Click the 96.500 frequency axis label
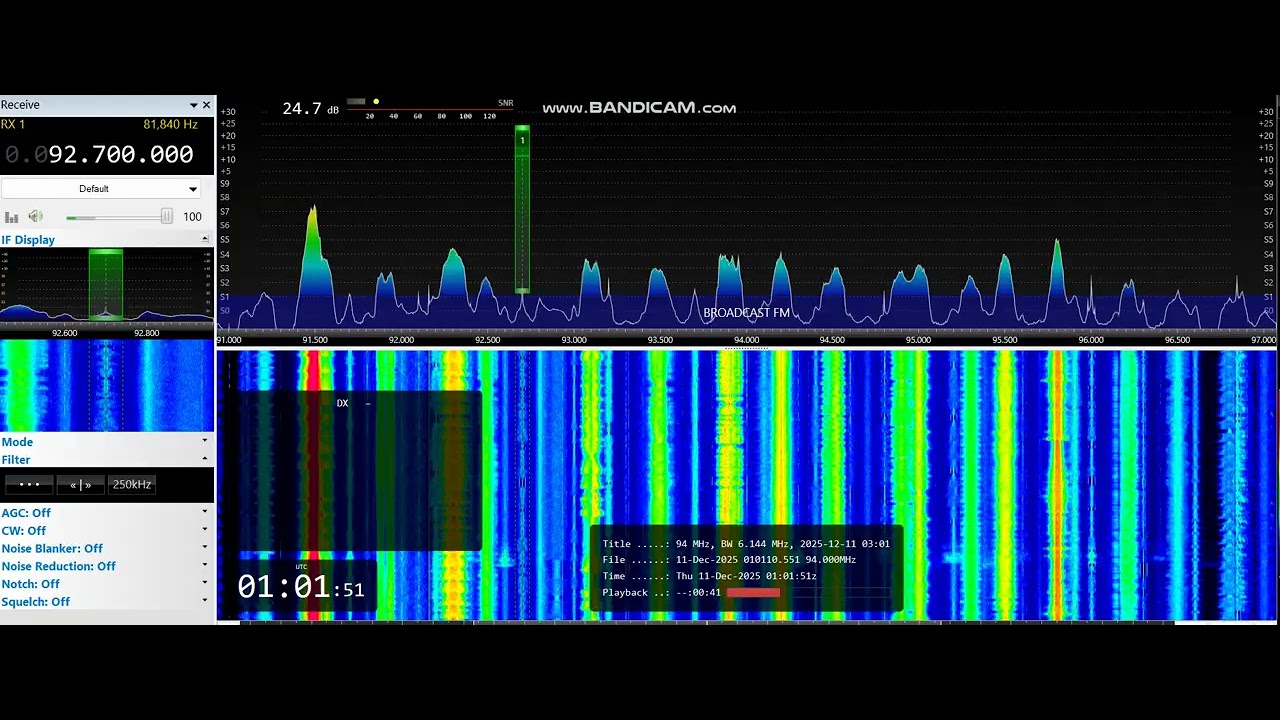1280x720 pixels. point(1177,340)
